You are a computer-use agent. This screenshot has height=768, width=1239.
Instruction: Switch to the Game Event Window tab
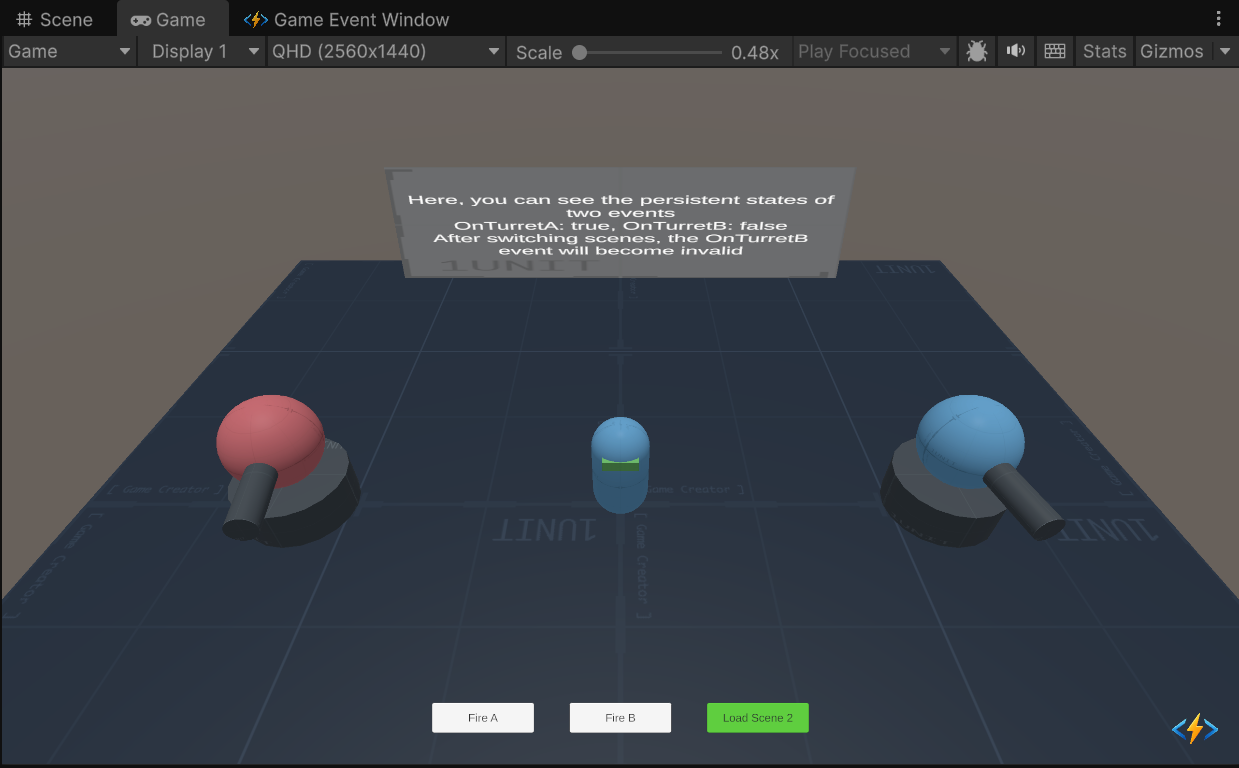point(348,20)
